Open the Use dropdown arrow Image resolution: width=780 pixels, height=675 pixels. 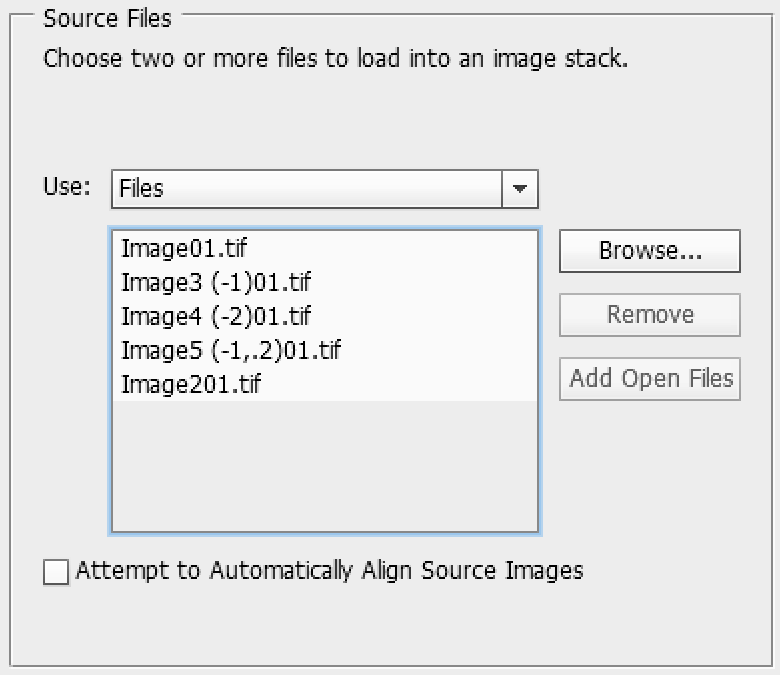(520, 189)
